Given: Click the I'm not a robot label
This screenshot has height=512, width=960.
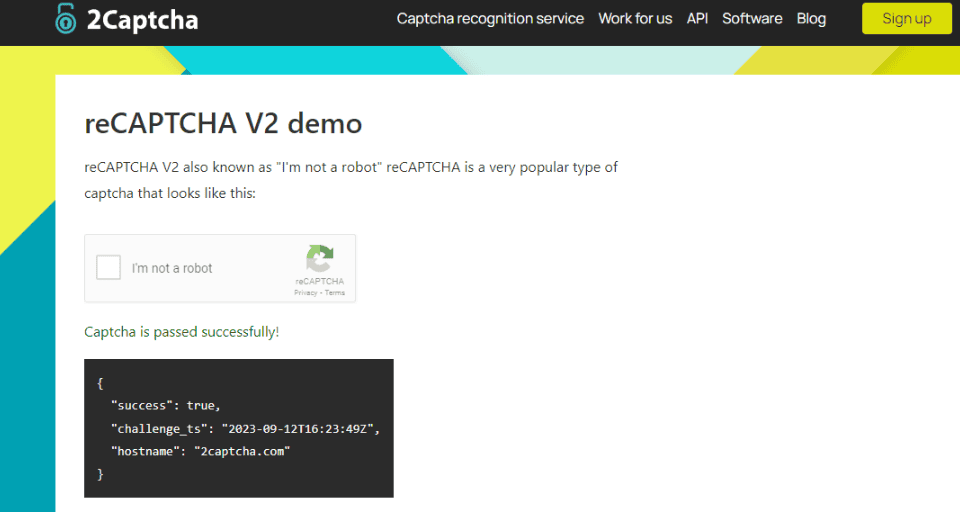Looking at the screenshot, I should click(x=172, y=268).
